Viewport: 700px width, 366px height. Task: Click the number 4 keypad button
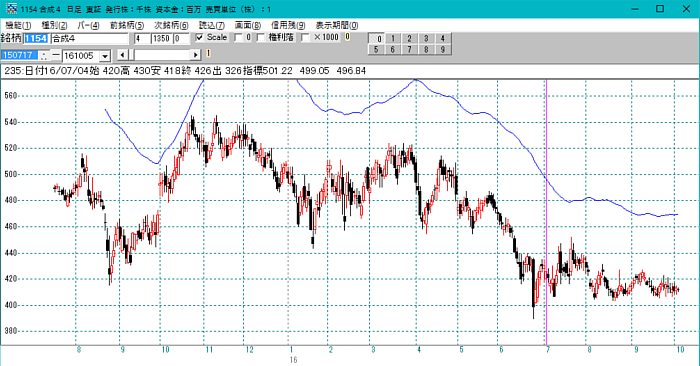coord(443,38)
